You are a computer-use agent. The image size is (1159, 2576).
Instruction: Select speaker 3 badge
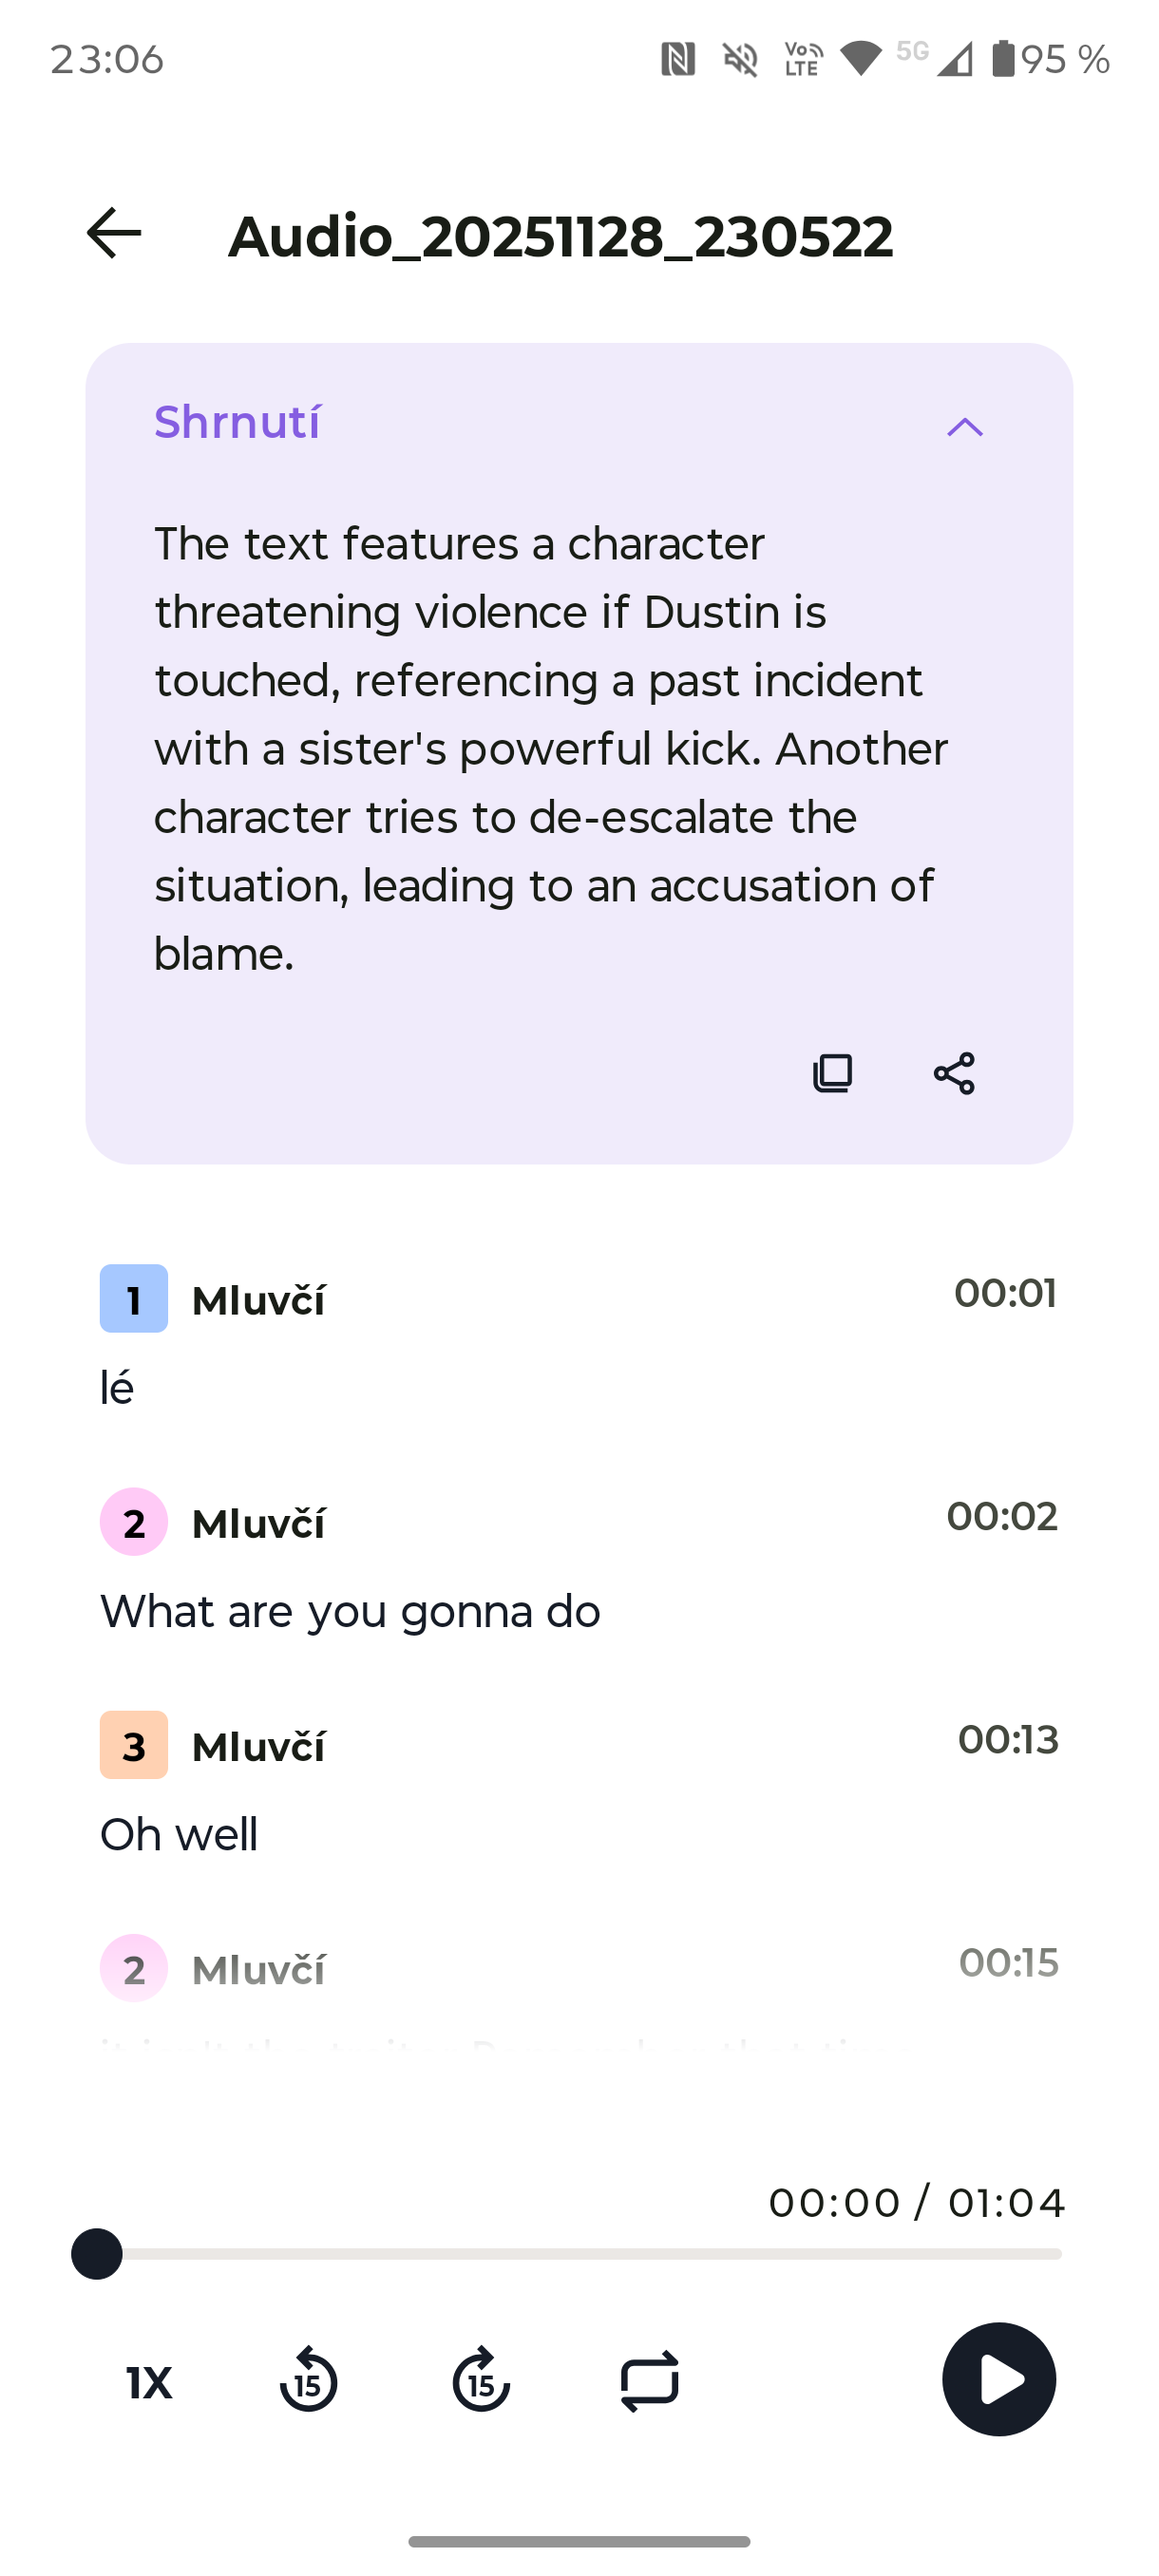tap(134, 1745)
